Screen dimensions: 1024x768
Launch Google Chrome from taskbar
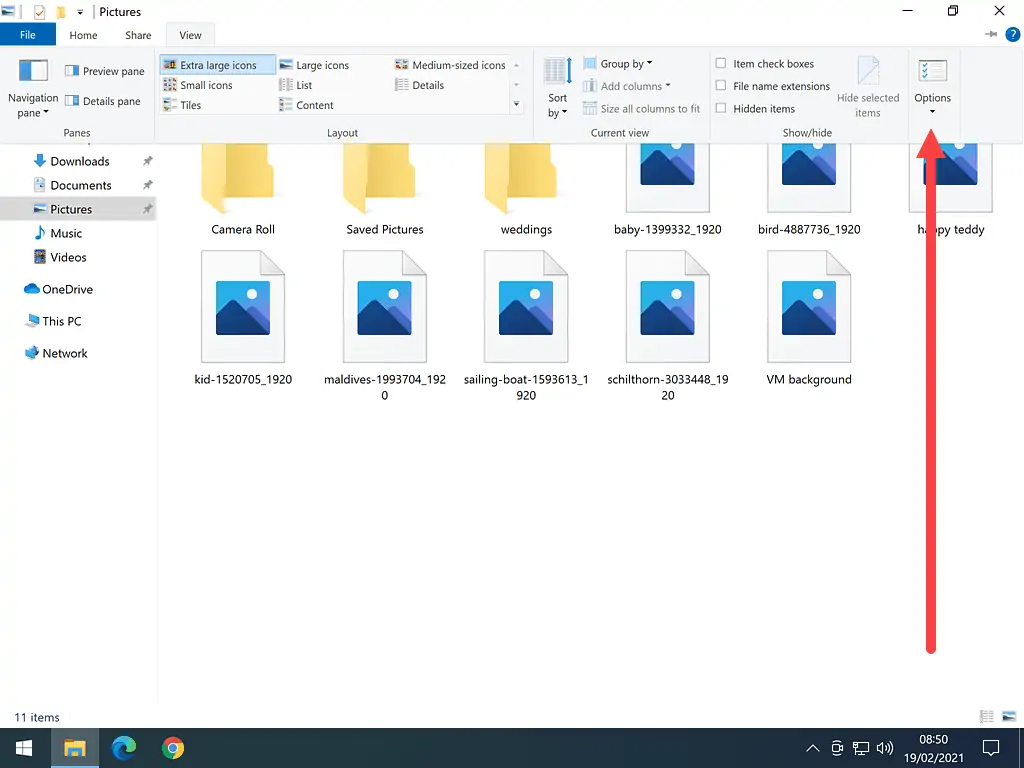coord(173,748)
